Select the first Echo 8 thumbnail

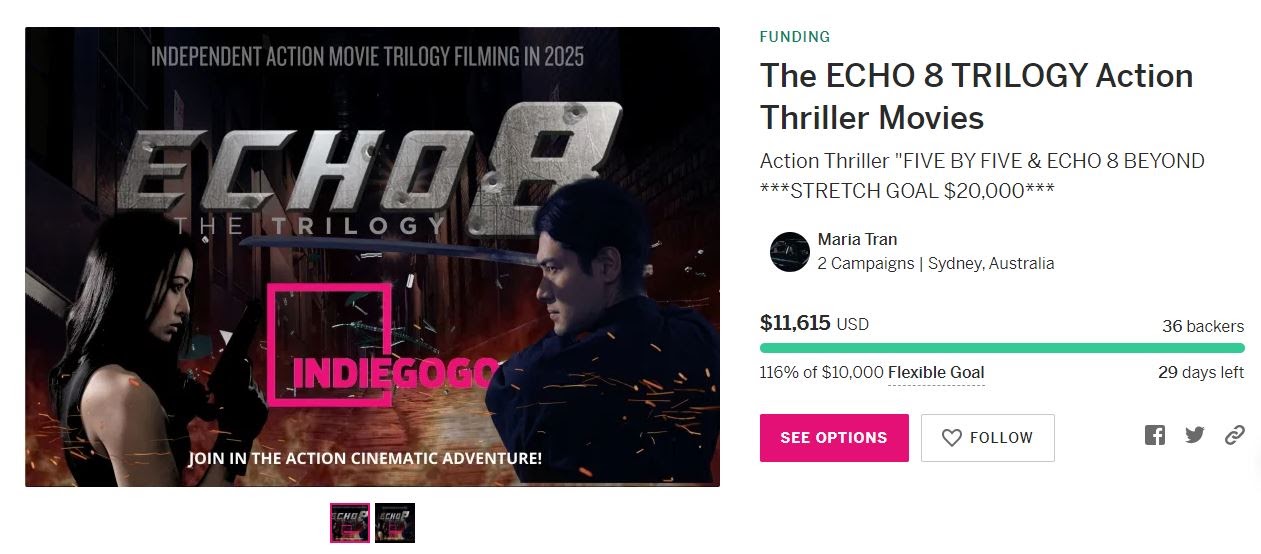click(x=350, y=523)
